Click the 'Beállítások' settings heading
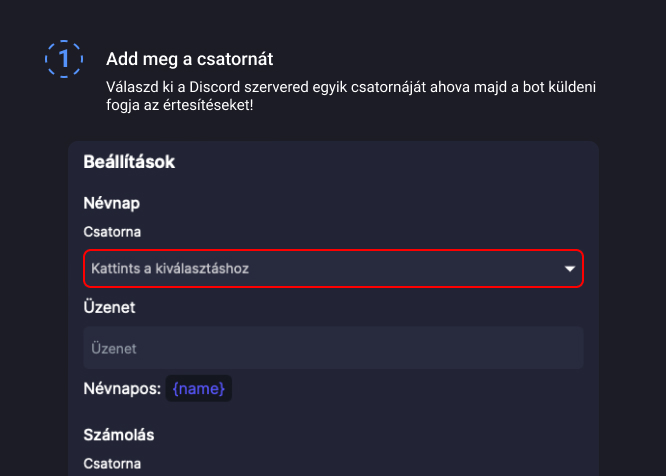 (x=129, y=161)
